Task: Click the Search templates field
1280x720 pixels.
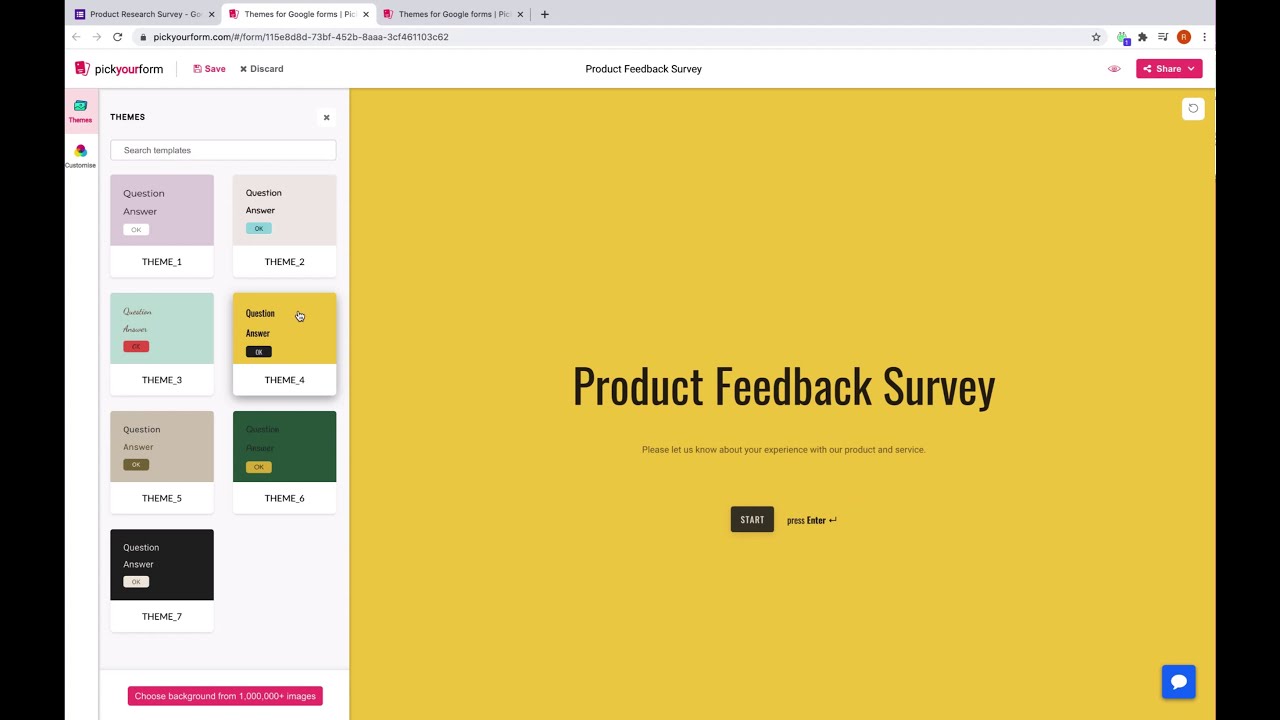Action: click(223, 150)
